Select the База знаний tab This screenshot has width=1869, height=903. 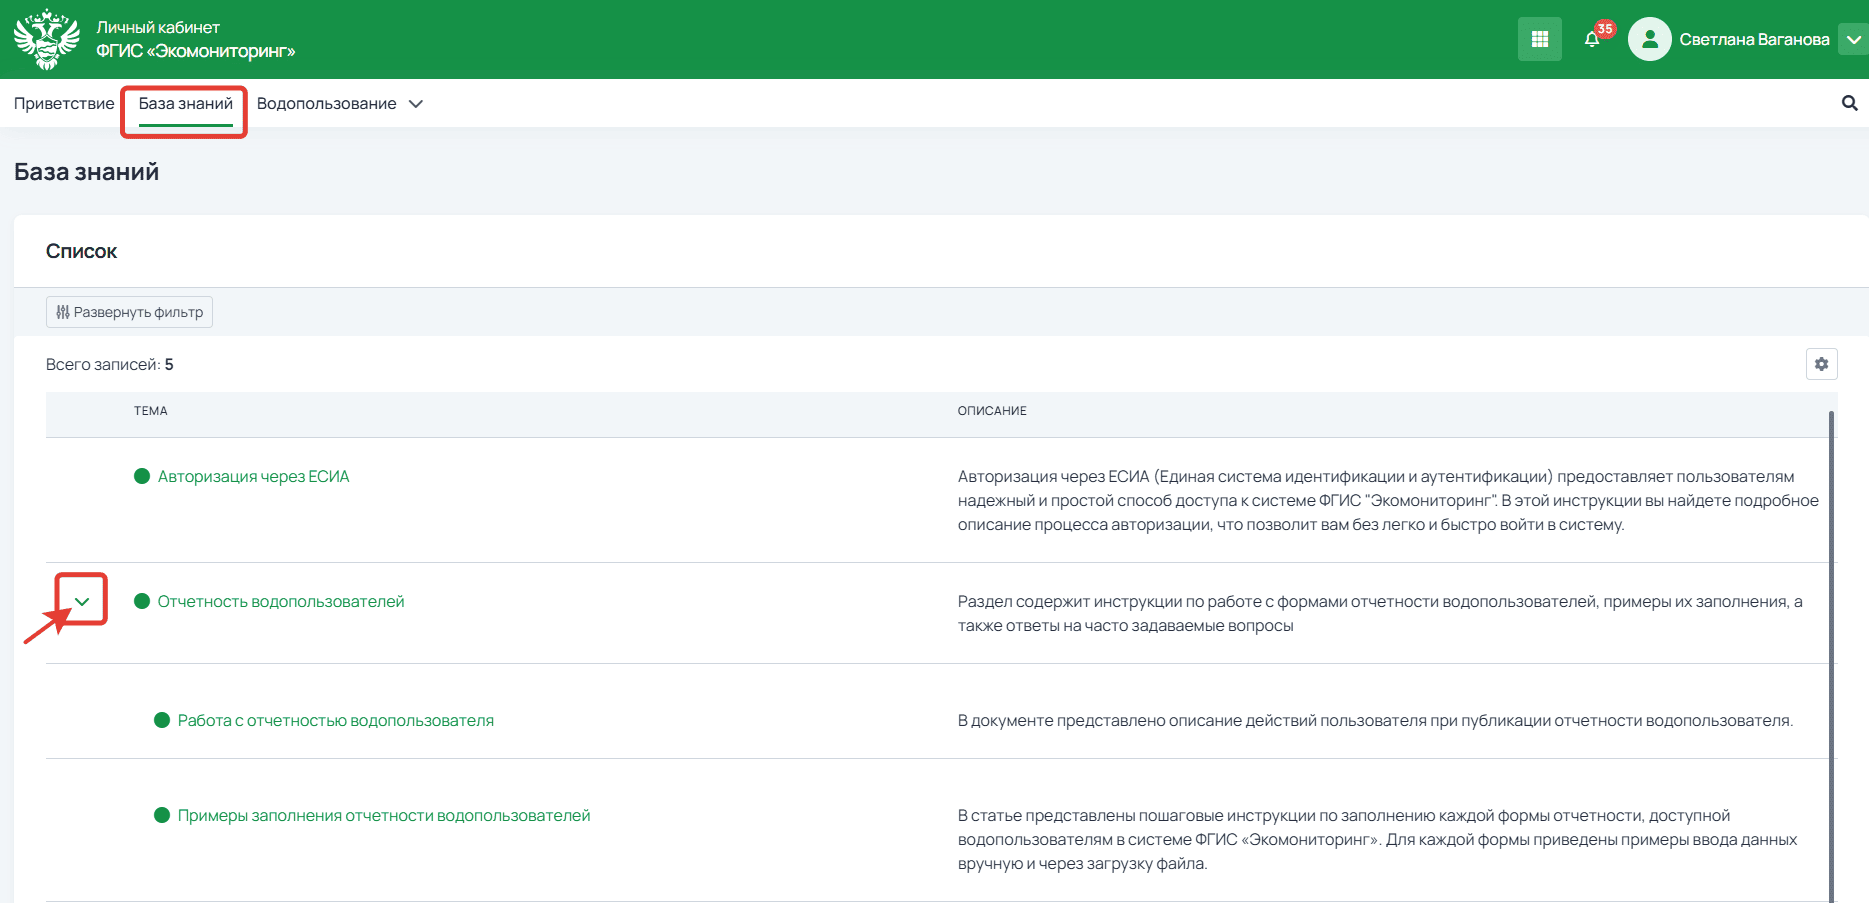(x=185, y=104)
